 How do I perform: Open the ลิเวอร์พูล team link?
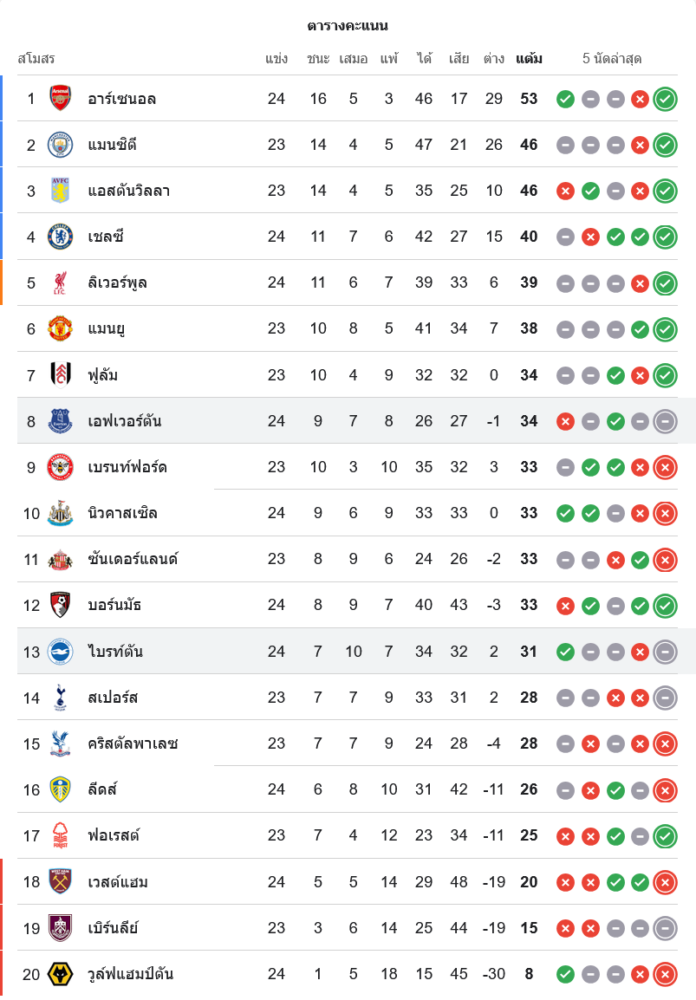click(x=117, y=283)
